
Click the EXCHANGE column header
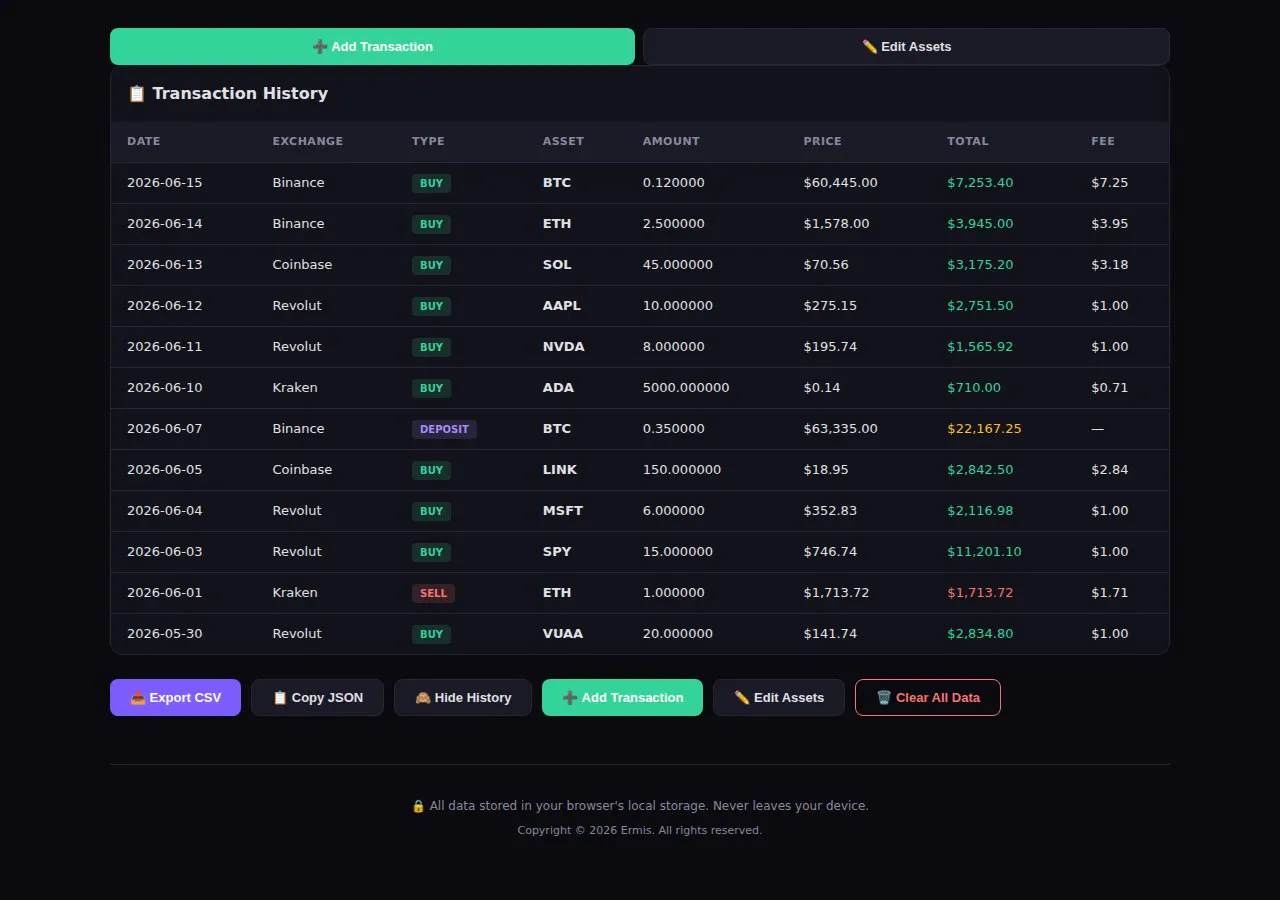pyautogui.click(x=308, y=141)
